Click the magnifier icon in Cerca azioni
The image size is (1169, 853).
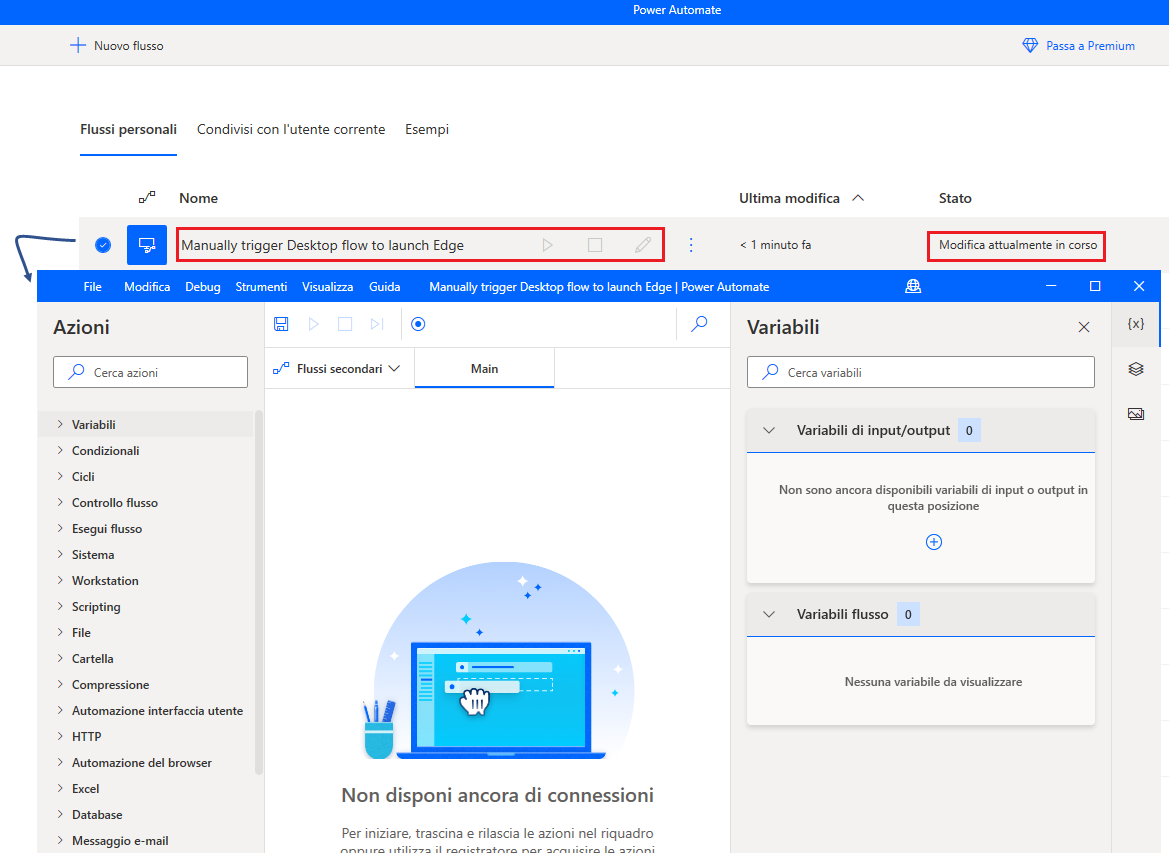(x=76, y=372)
